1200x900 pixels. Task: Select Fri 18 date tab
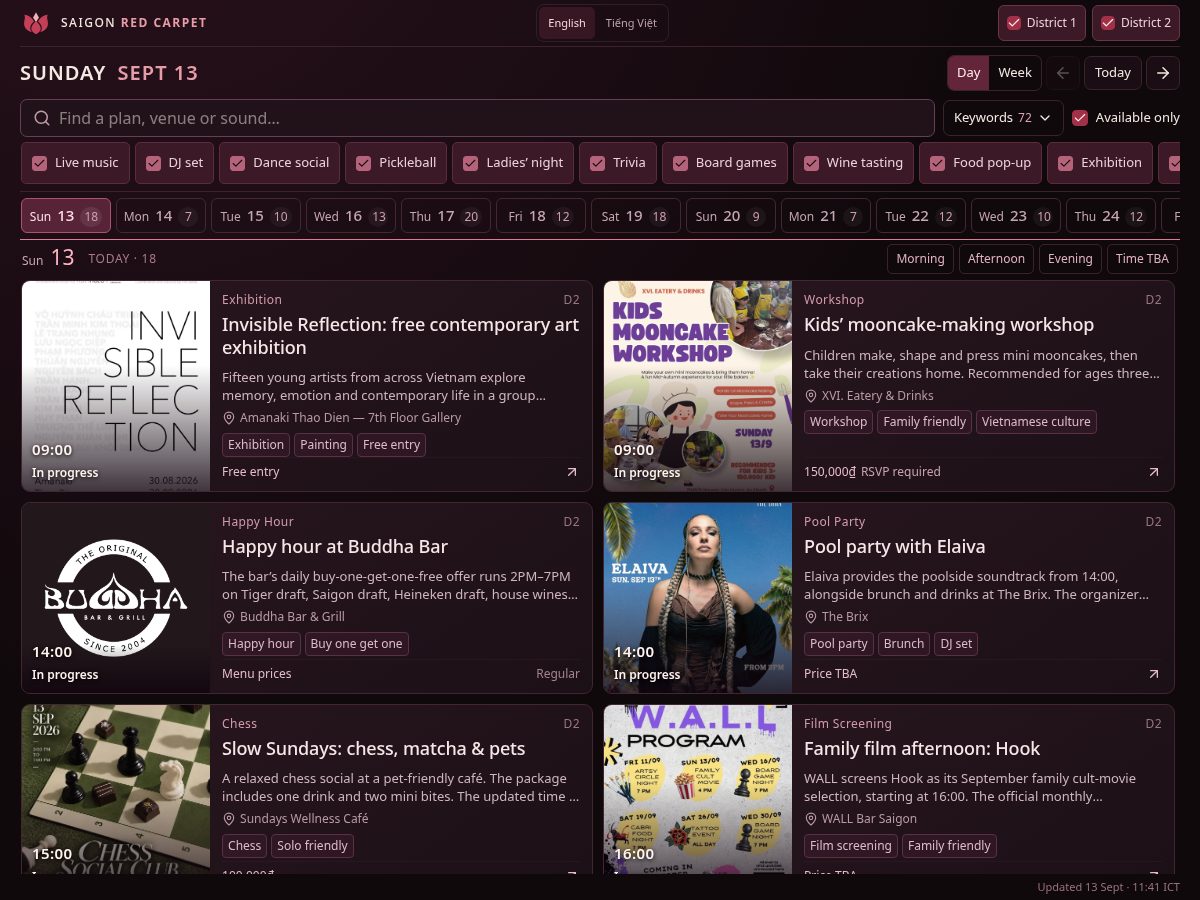pyautogui.click(x=541, y=216)
